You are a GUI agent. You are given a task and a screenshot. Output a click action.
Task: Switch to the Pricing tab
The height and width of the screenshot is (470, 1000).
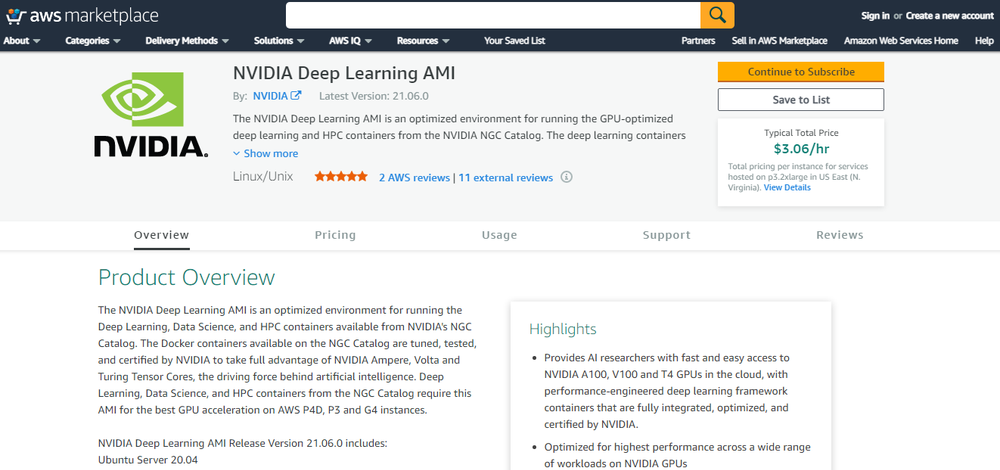coord(335,235)
